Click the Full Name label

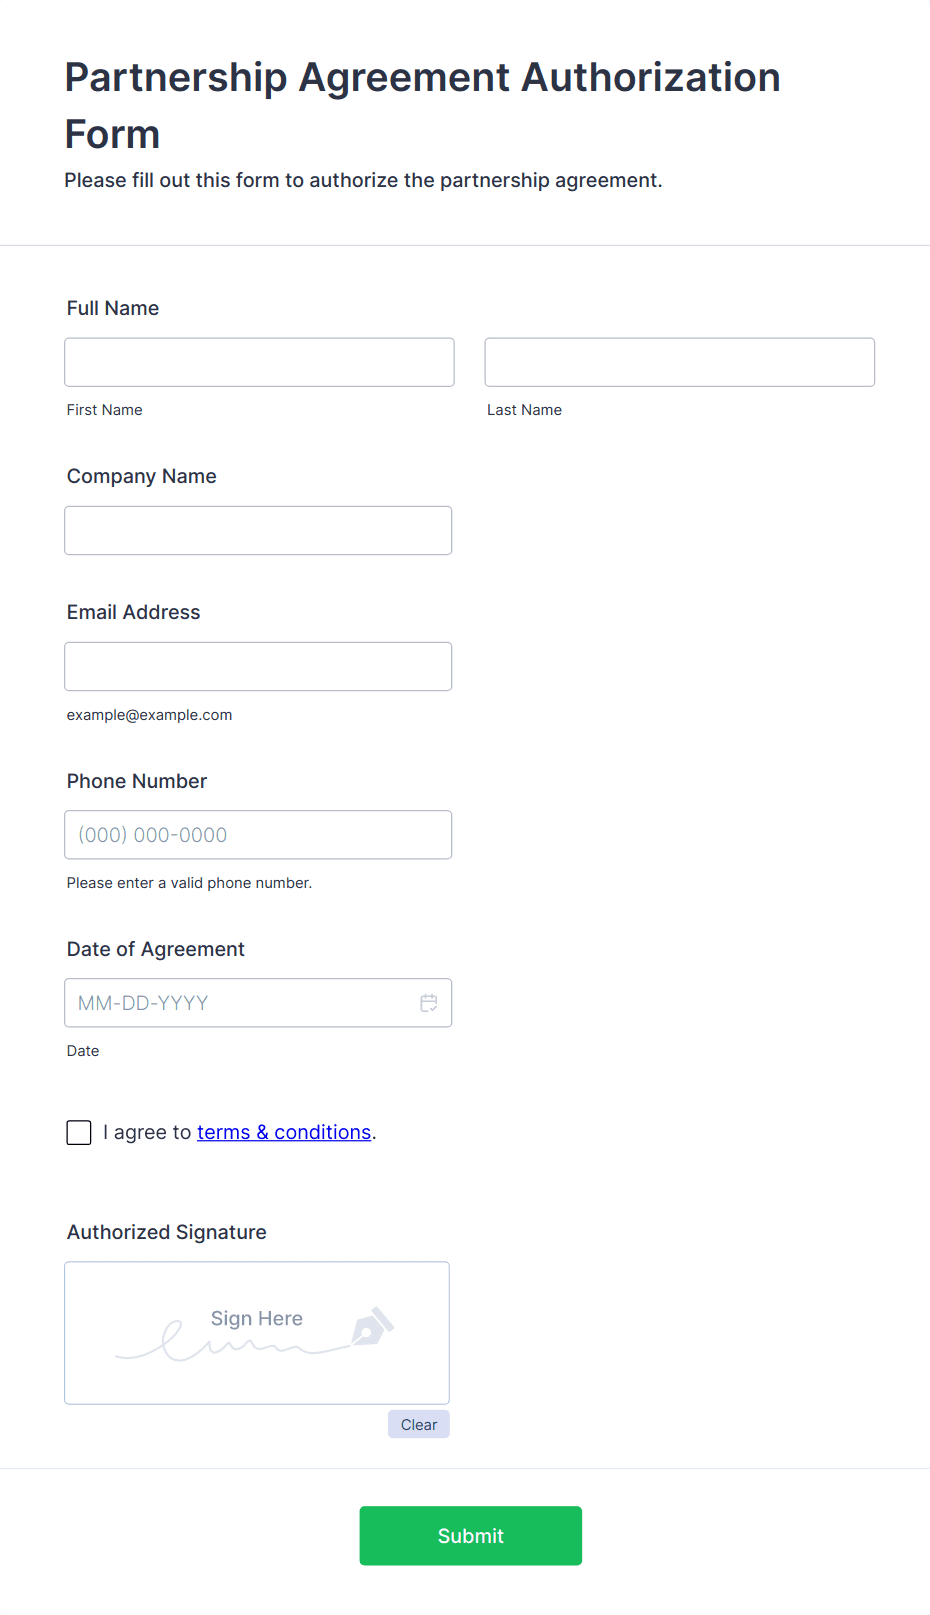(x=113, y=308)
